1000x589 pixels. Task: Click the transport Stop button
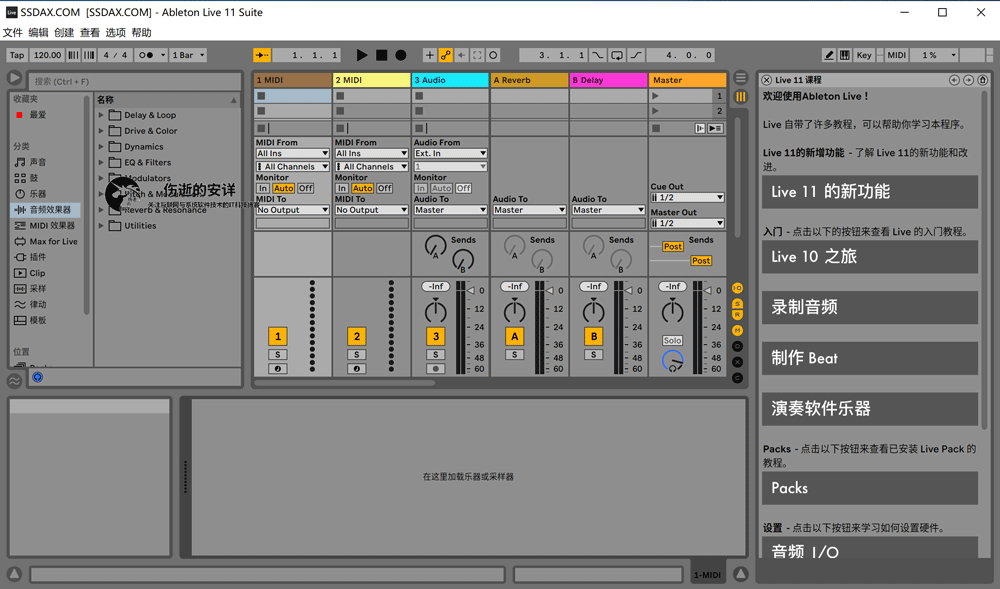(x=381, y=55)
